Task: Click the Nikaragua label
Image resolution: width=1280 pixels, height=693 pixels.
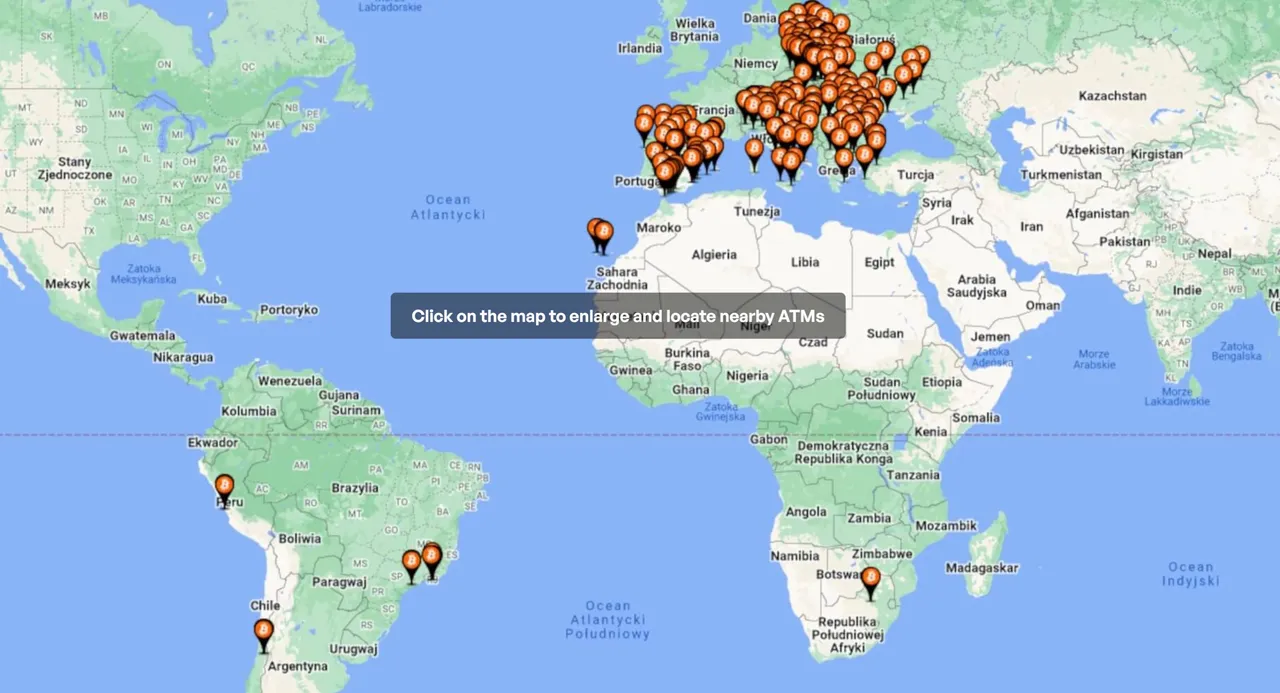Action: [x=183, y=357]
